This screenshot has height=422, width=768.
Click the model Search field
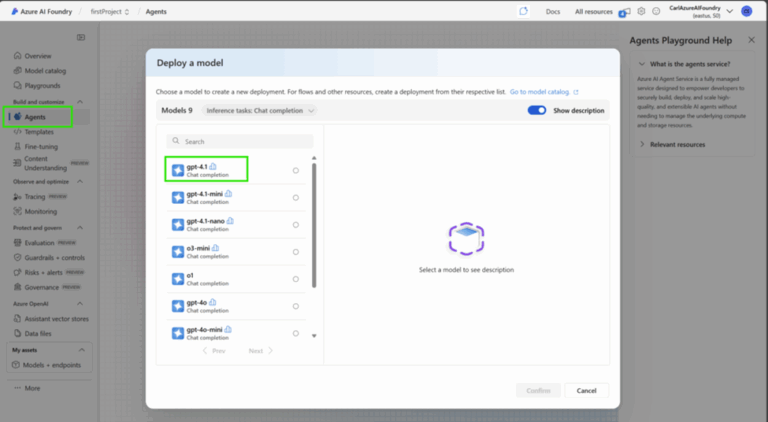tap(240, 141)
